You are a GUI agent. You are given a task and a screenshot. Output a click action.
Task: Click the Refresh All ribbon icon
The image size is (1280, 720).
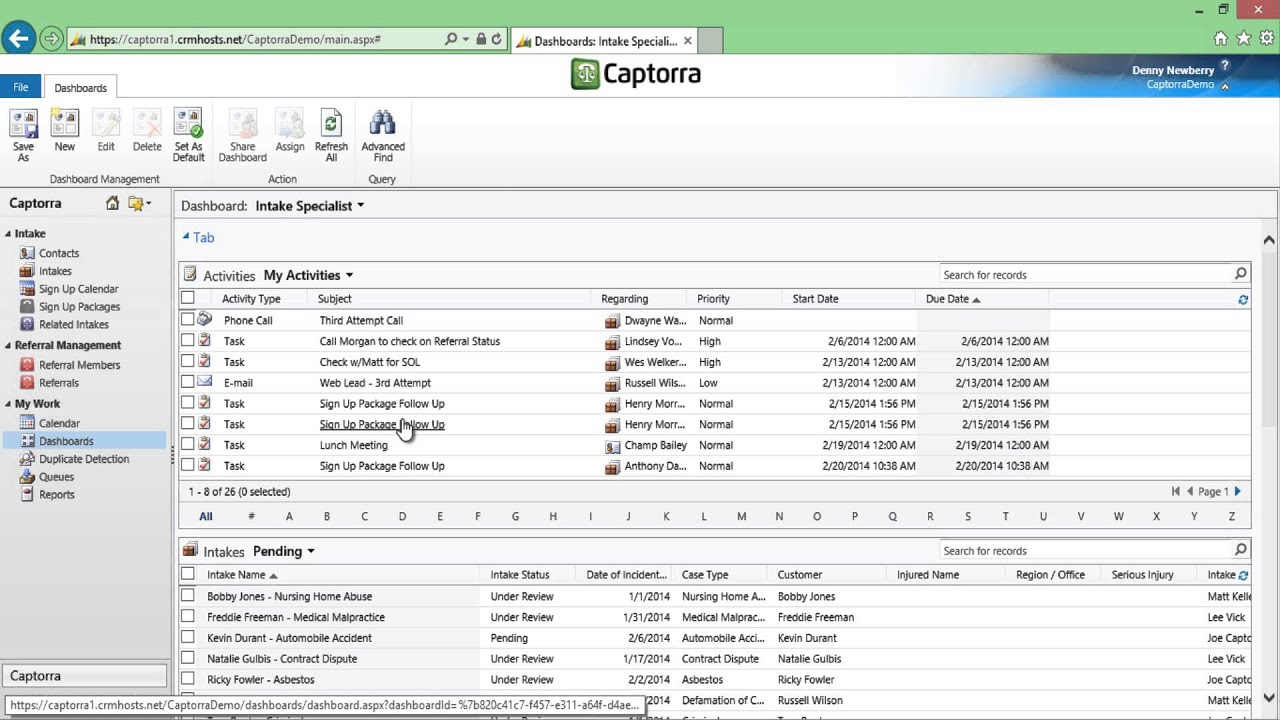[x=331, y=136]
